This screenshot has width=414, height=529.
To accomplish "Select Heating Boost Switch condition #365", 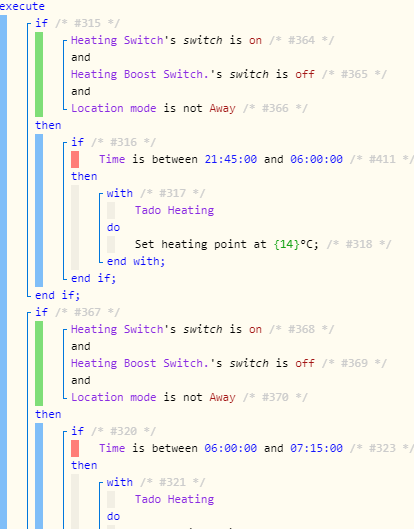I will tap(229, 74).
